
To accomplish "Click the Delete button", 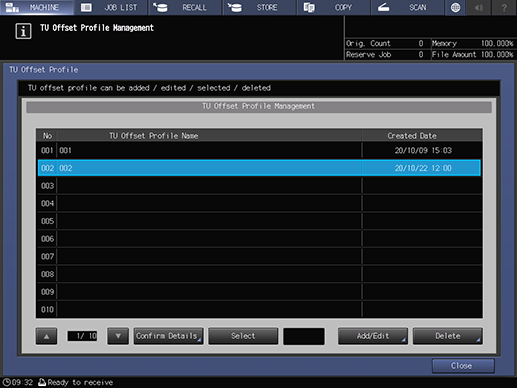I will [447, 336].
